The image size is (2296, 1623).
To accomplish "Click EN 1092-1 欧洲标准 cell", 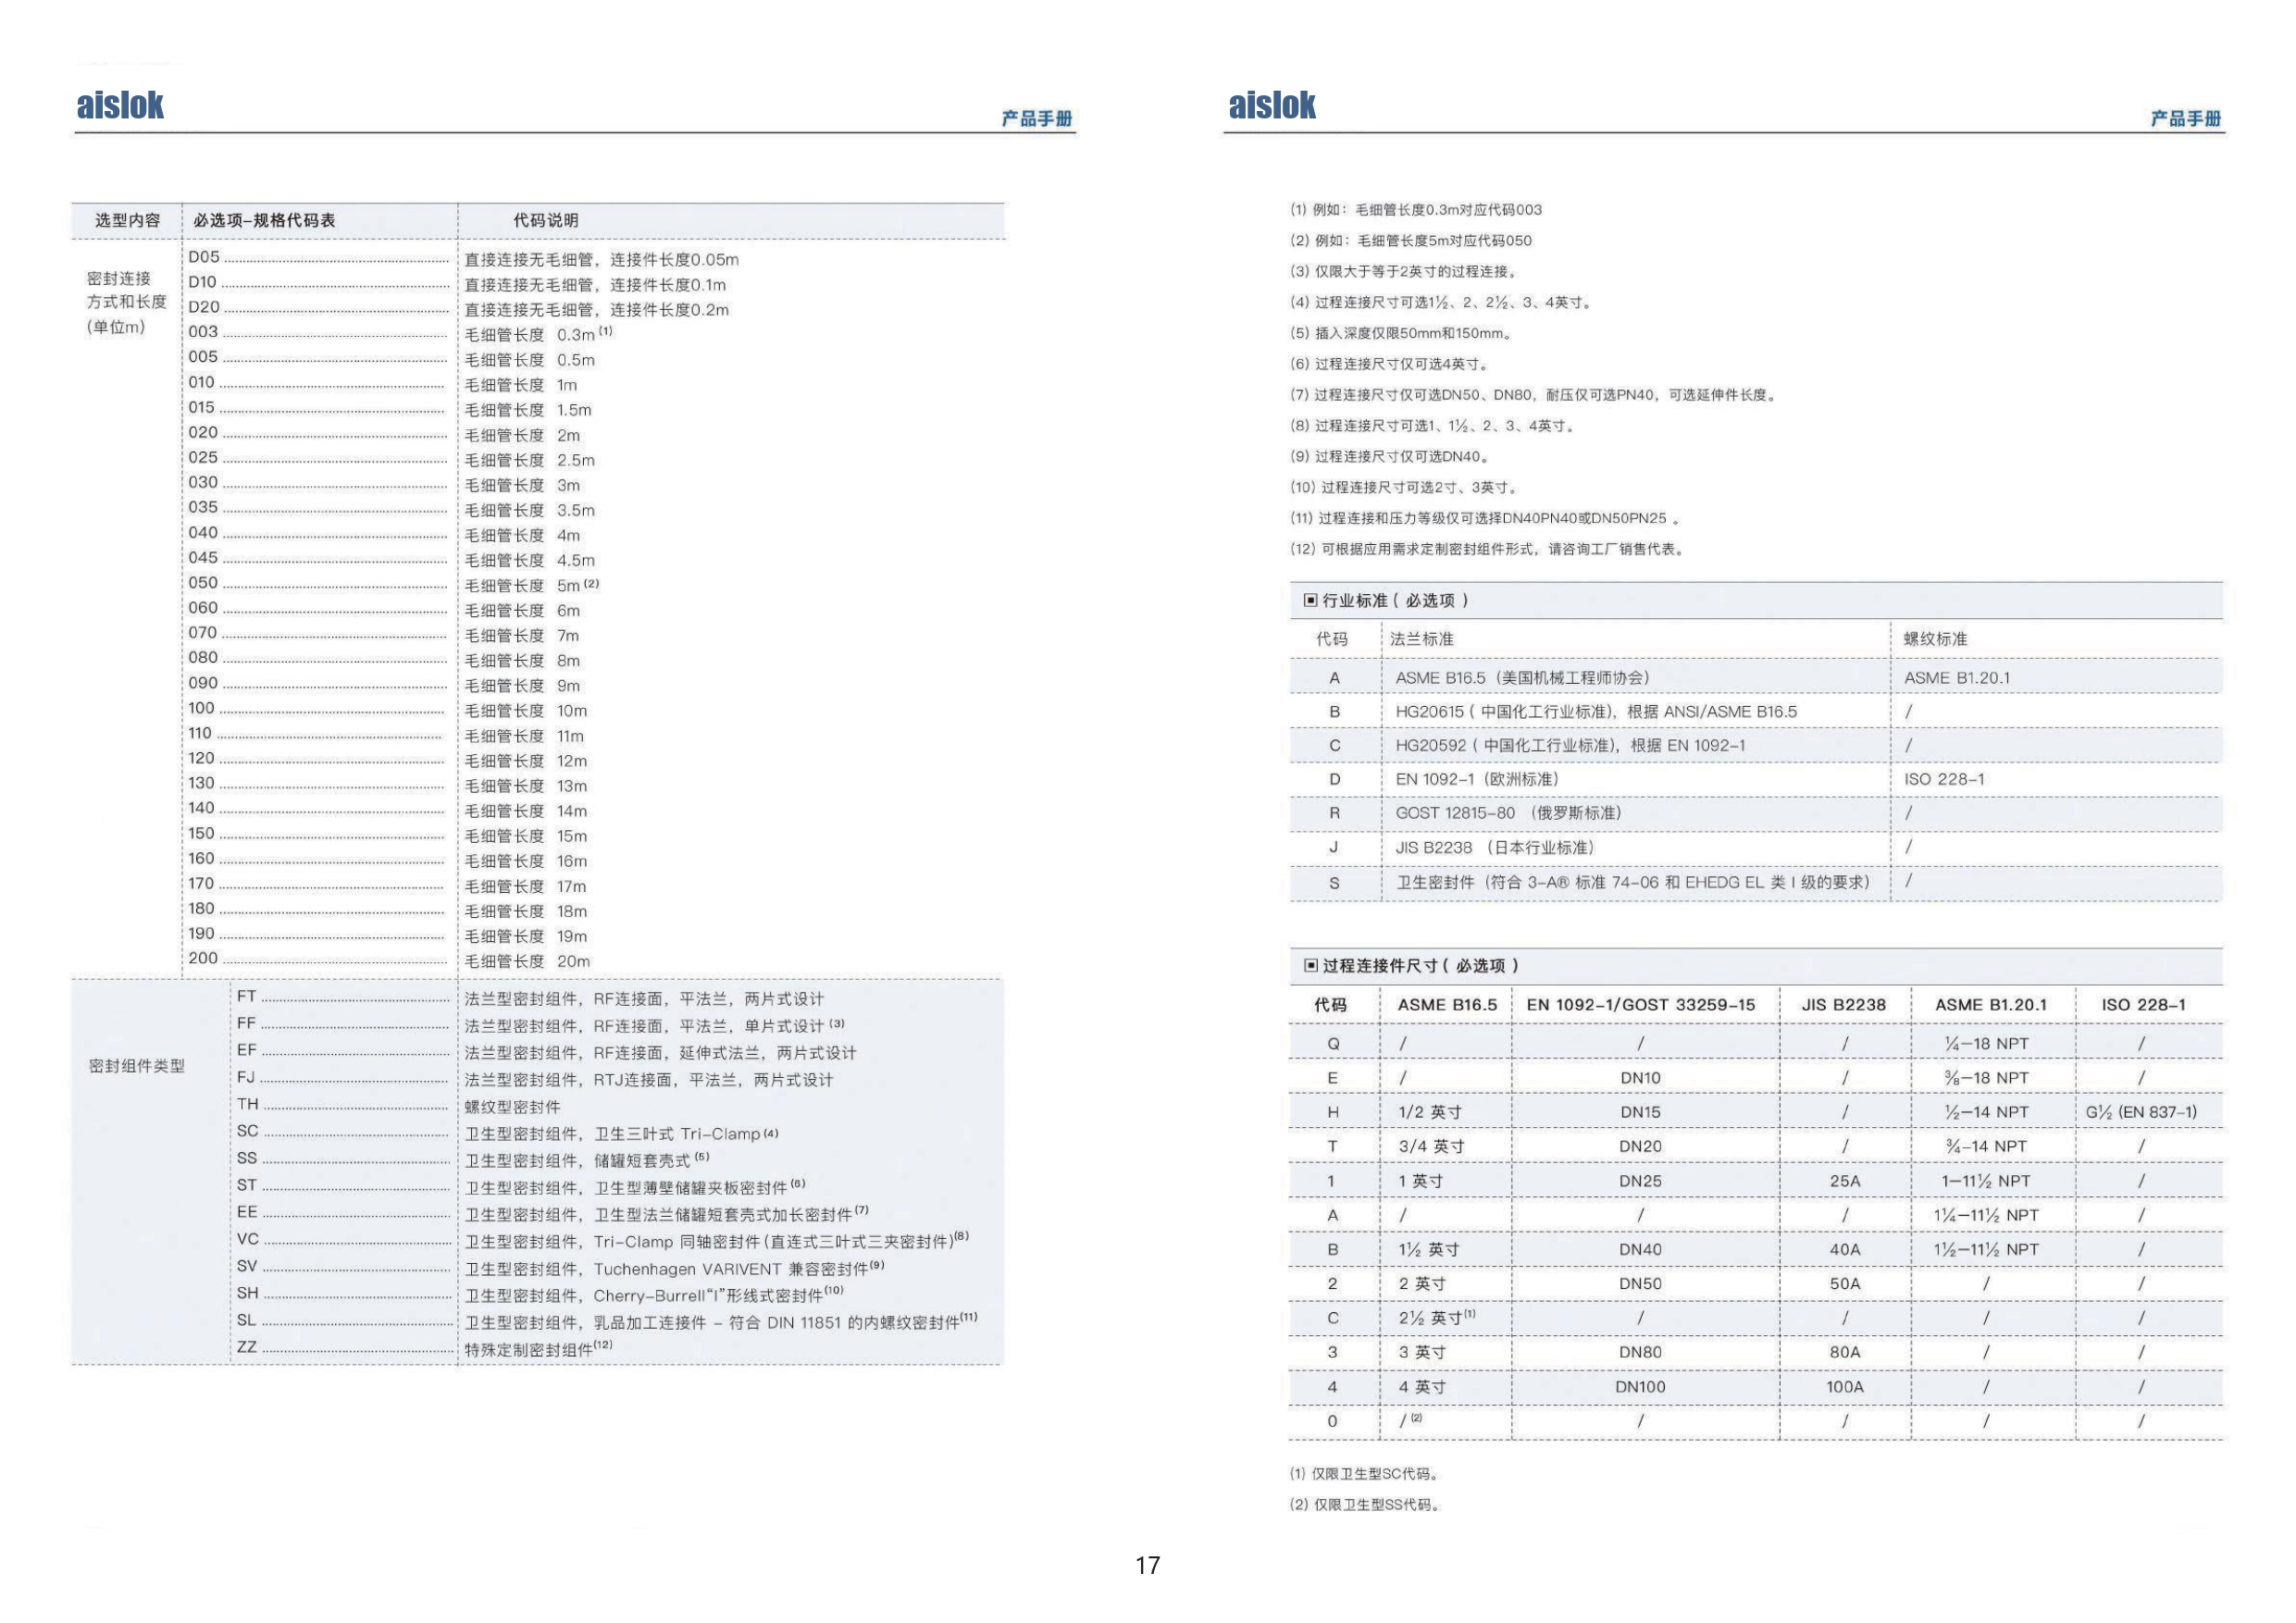I will (1477, 779).
